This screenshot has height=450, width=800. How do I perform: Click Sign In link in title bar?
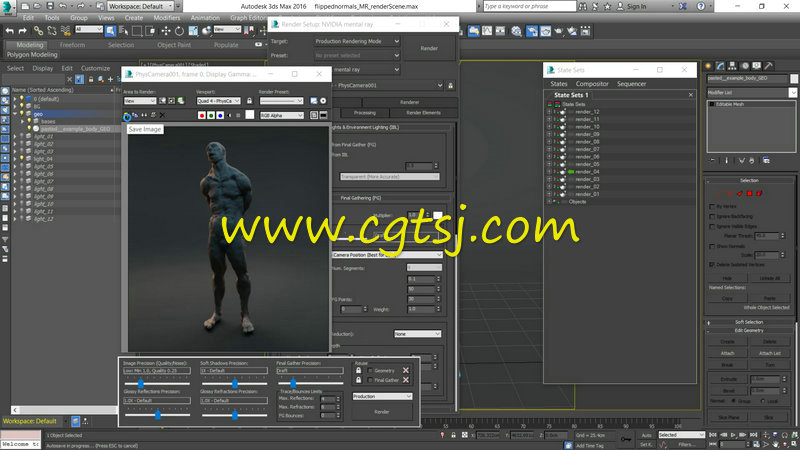tap(636, 7)
